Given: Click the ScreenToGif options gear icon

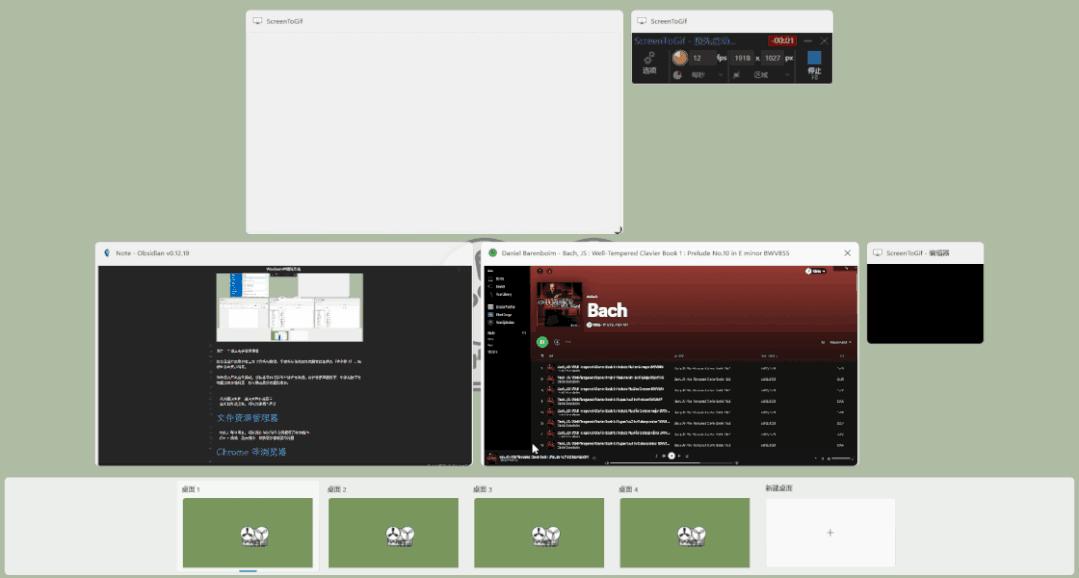Looking at the screenshot, I should [x=649, y=58].
